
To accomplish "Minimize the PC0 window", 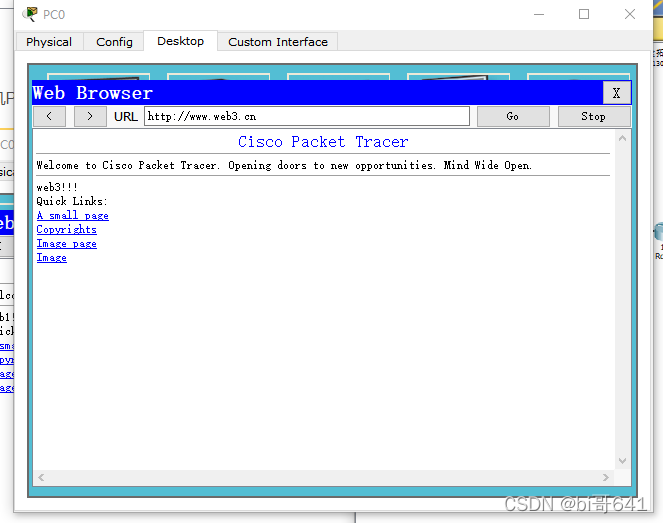I will coord(539,14).
